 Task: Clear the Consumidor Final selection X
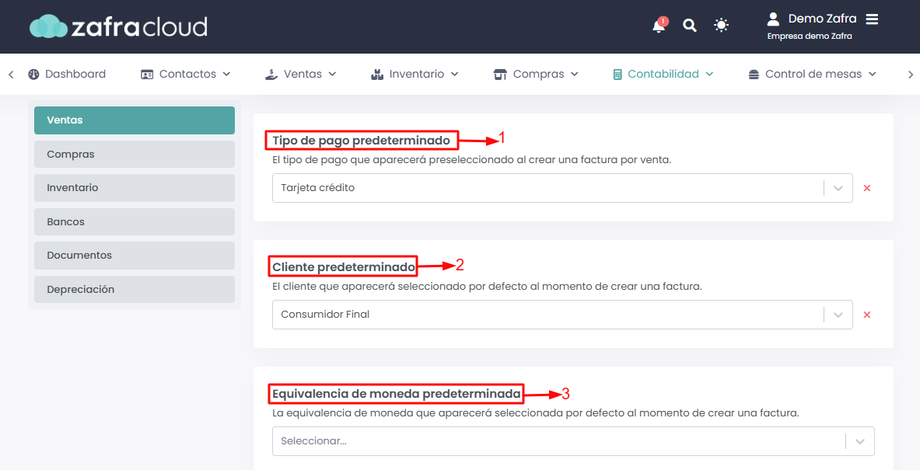pyautogui.click(x=867, y=315)
